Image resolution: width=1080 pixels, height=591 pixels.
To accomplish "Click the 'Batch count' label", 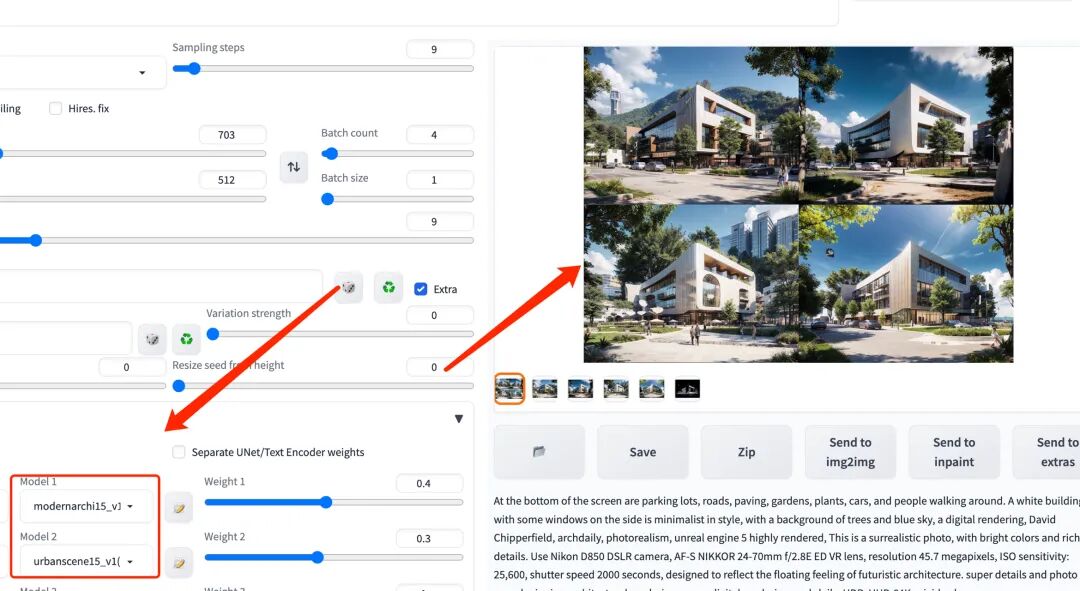I will pyautogui.click(x=349, y=133).
